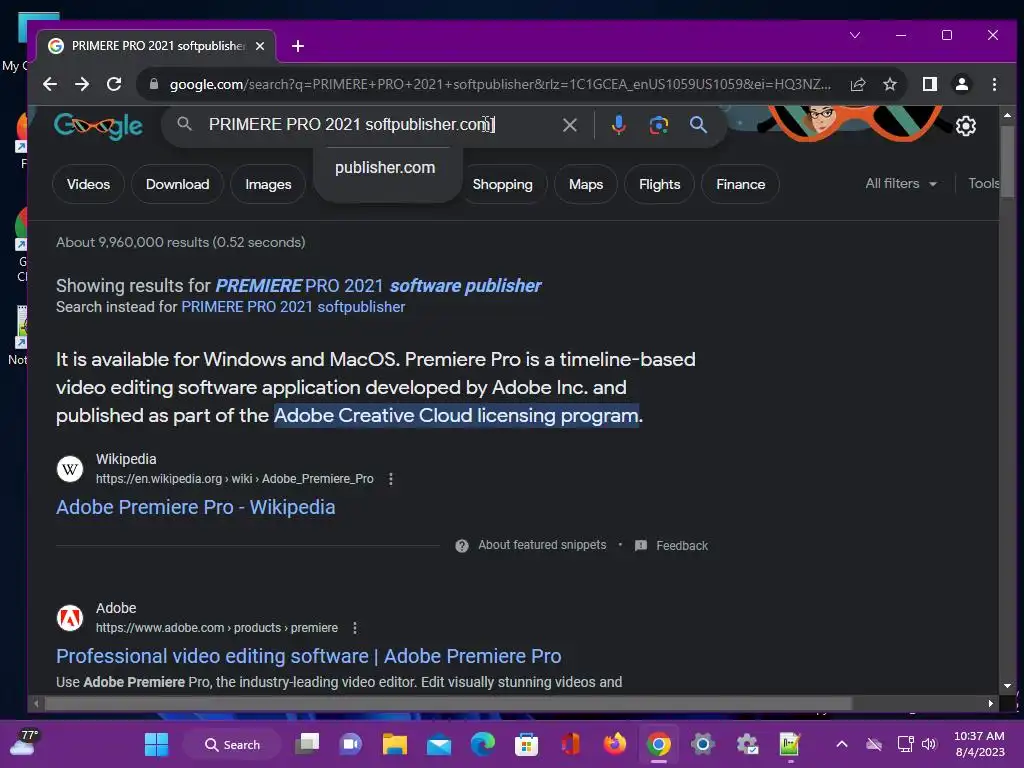Close the PRIMERE PRO 2021 tab

coord(260,46)
